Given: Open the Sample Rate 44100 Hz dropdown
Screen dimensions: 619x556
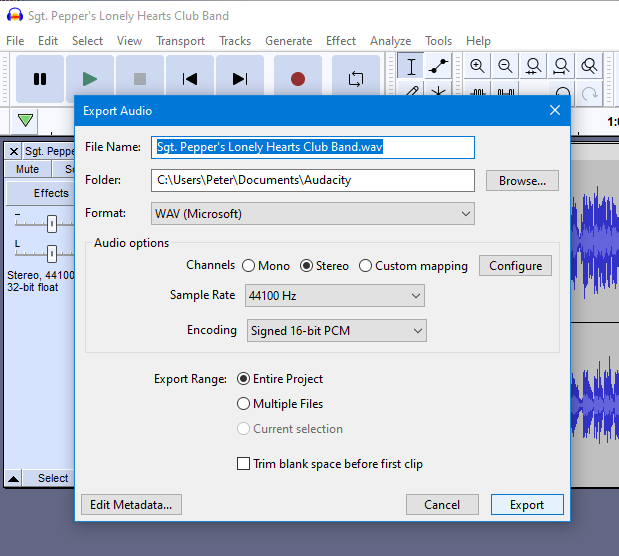Looking at the screenshot, I should pos(335,295).
